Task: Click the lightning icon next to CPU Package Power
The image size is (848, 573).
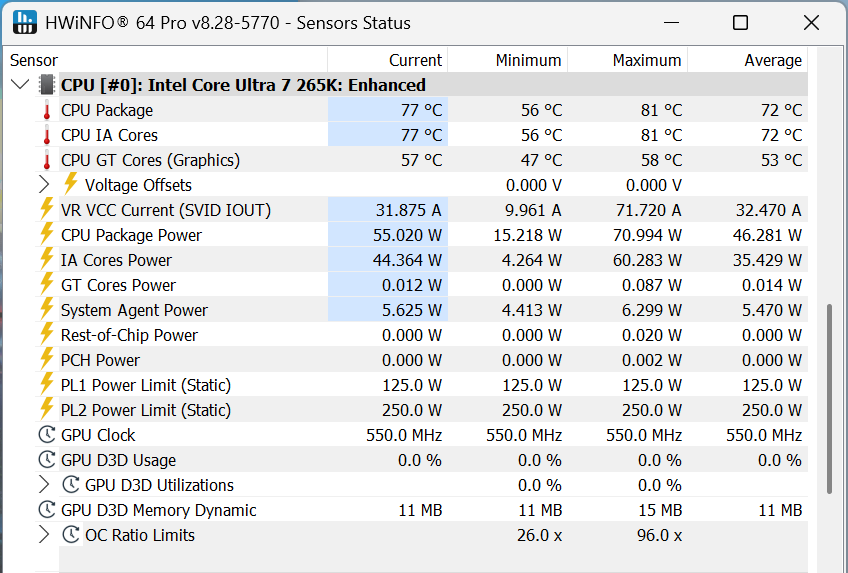Action: point(46,235)
